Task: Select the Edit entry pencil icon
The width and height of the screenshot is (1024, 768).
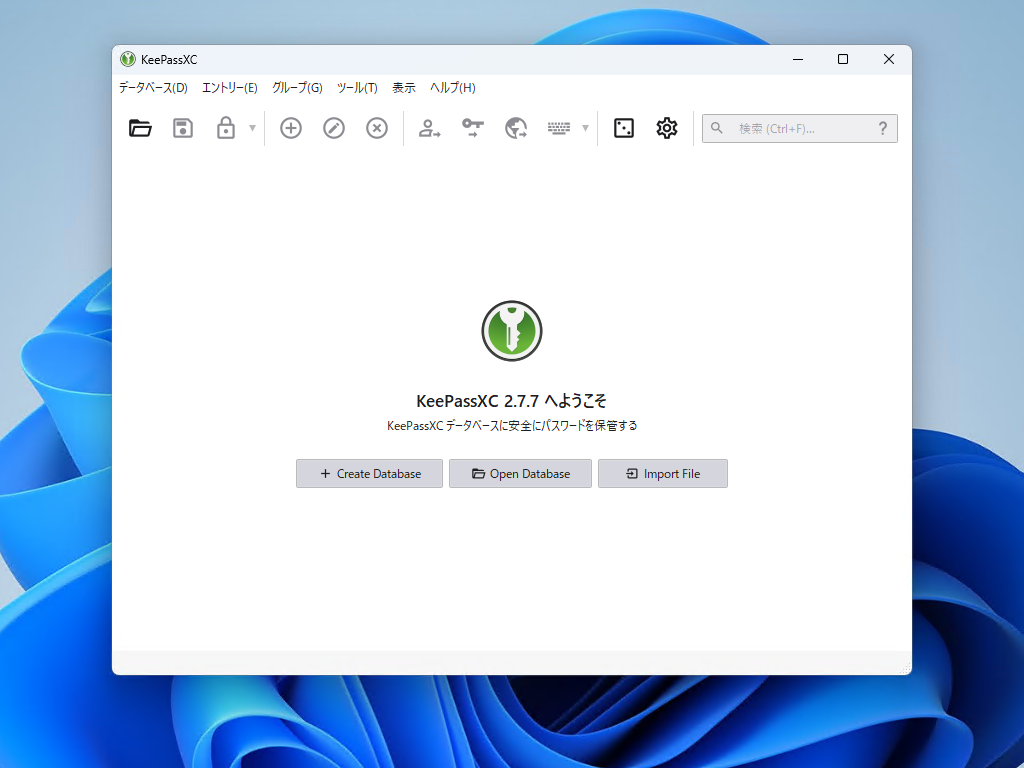Action: tap(333, 128)
